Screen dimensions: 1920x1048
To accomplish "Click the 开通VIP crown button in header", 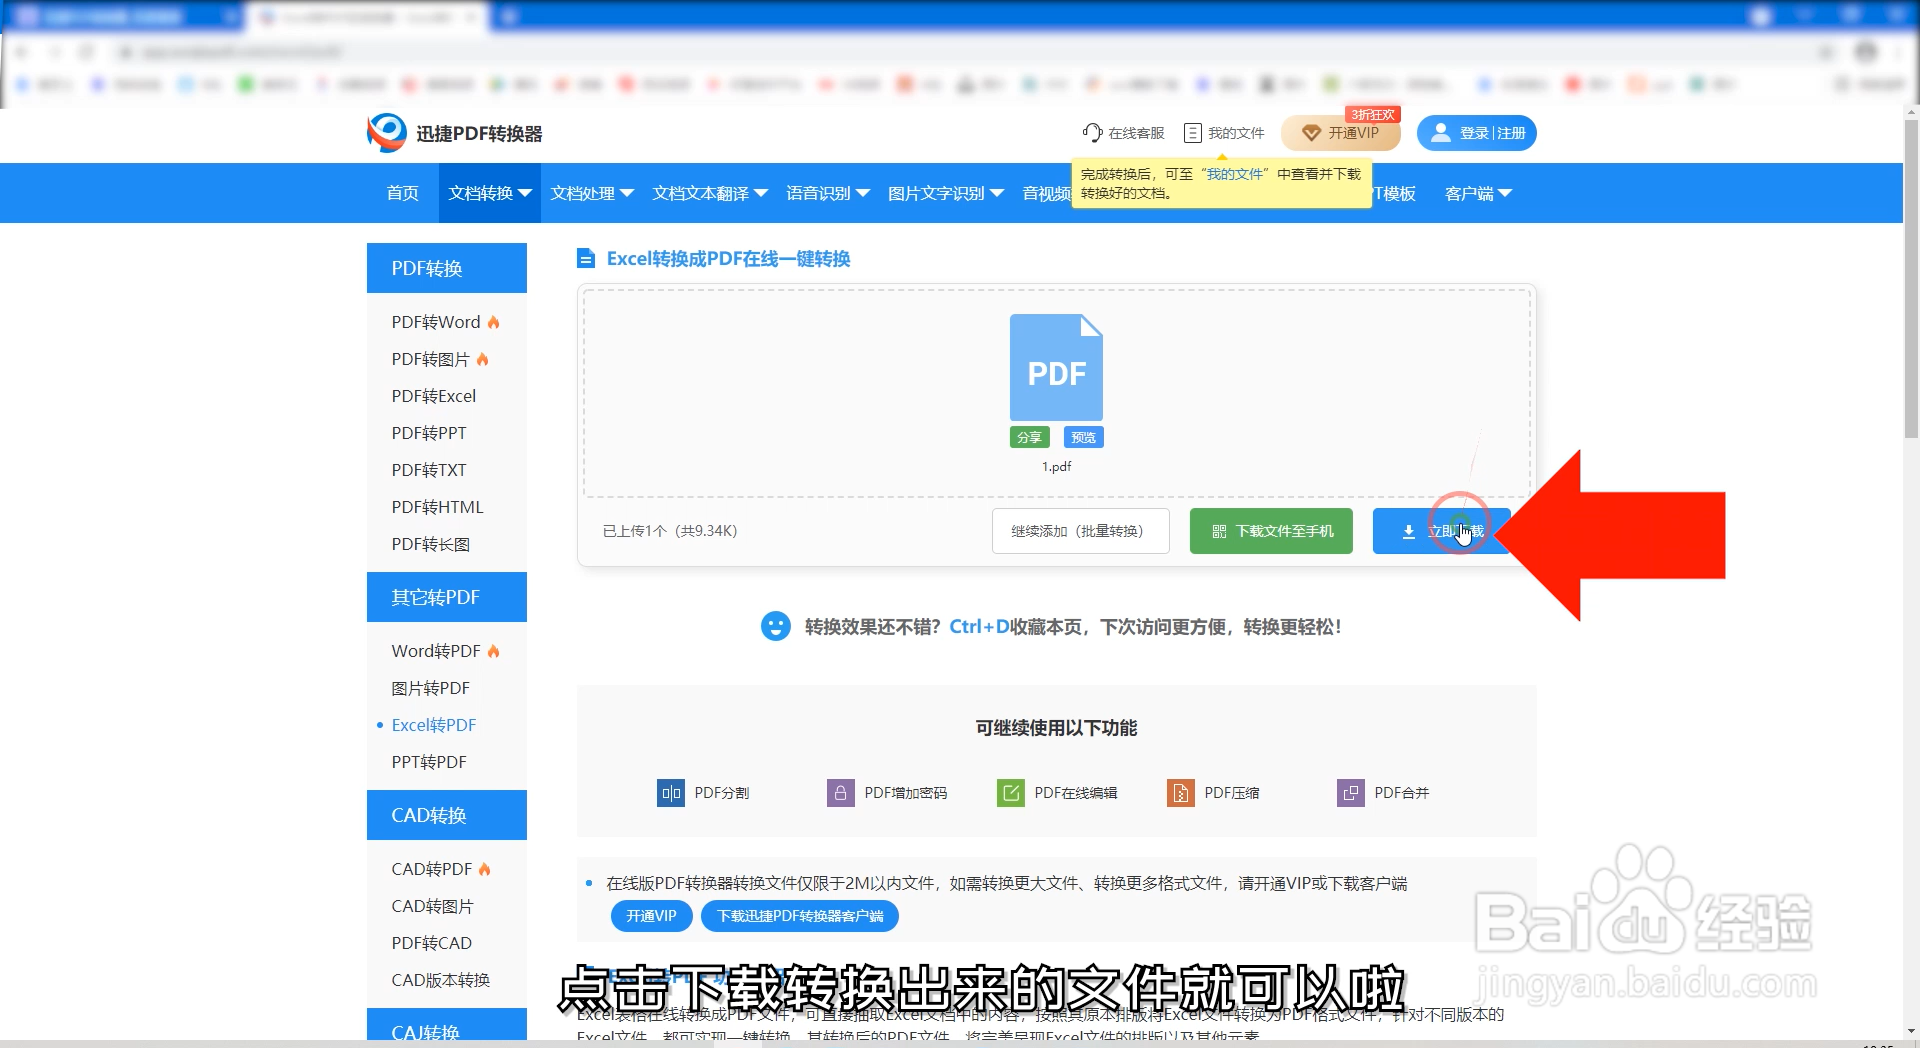I will [1340, 132].
